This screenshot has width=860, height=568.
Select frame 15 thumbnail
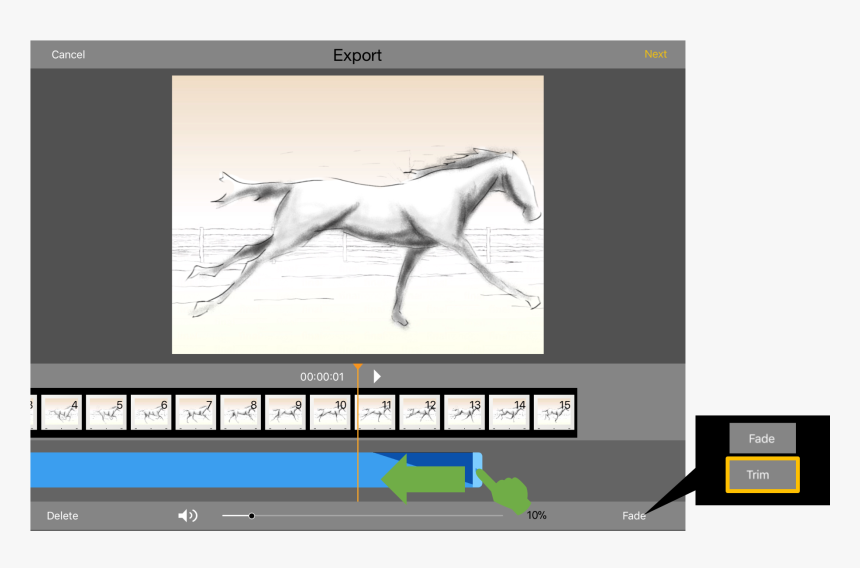click(x=554, y=412)
